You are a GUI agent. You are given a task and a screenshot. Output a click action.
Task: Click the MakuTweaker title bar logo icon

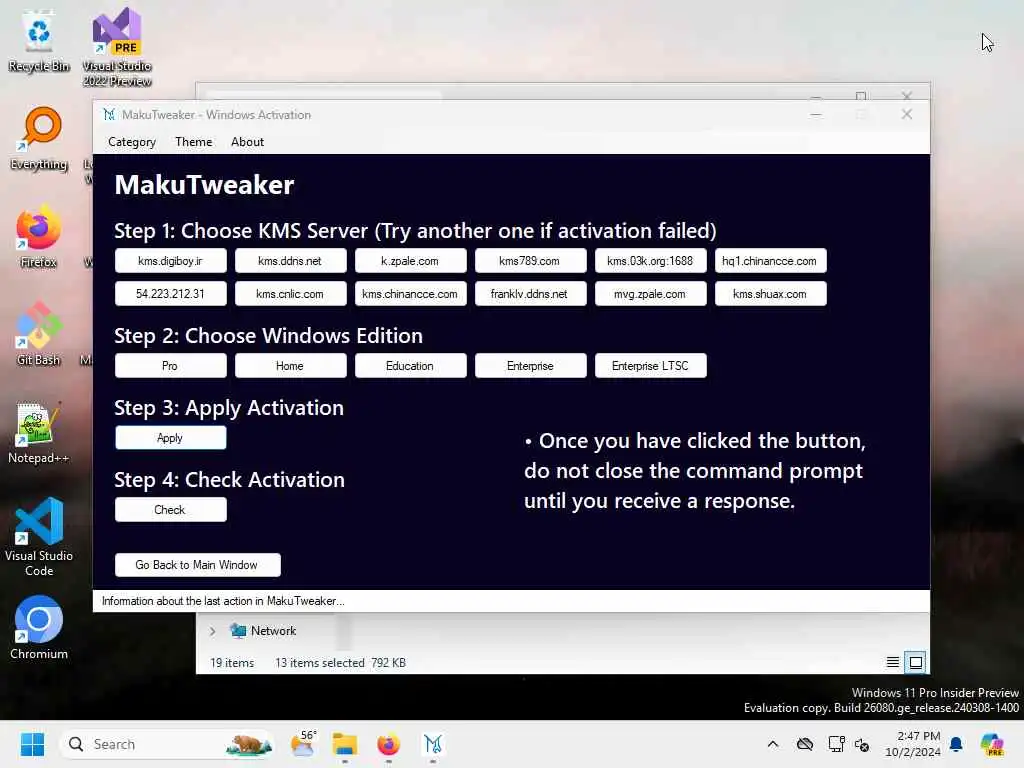coord(109,115)
